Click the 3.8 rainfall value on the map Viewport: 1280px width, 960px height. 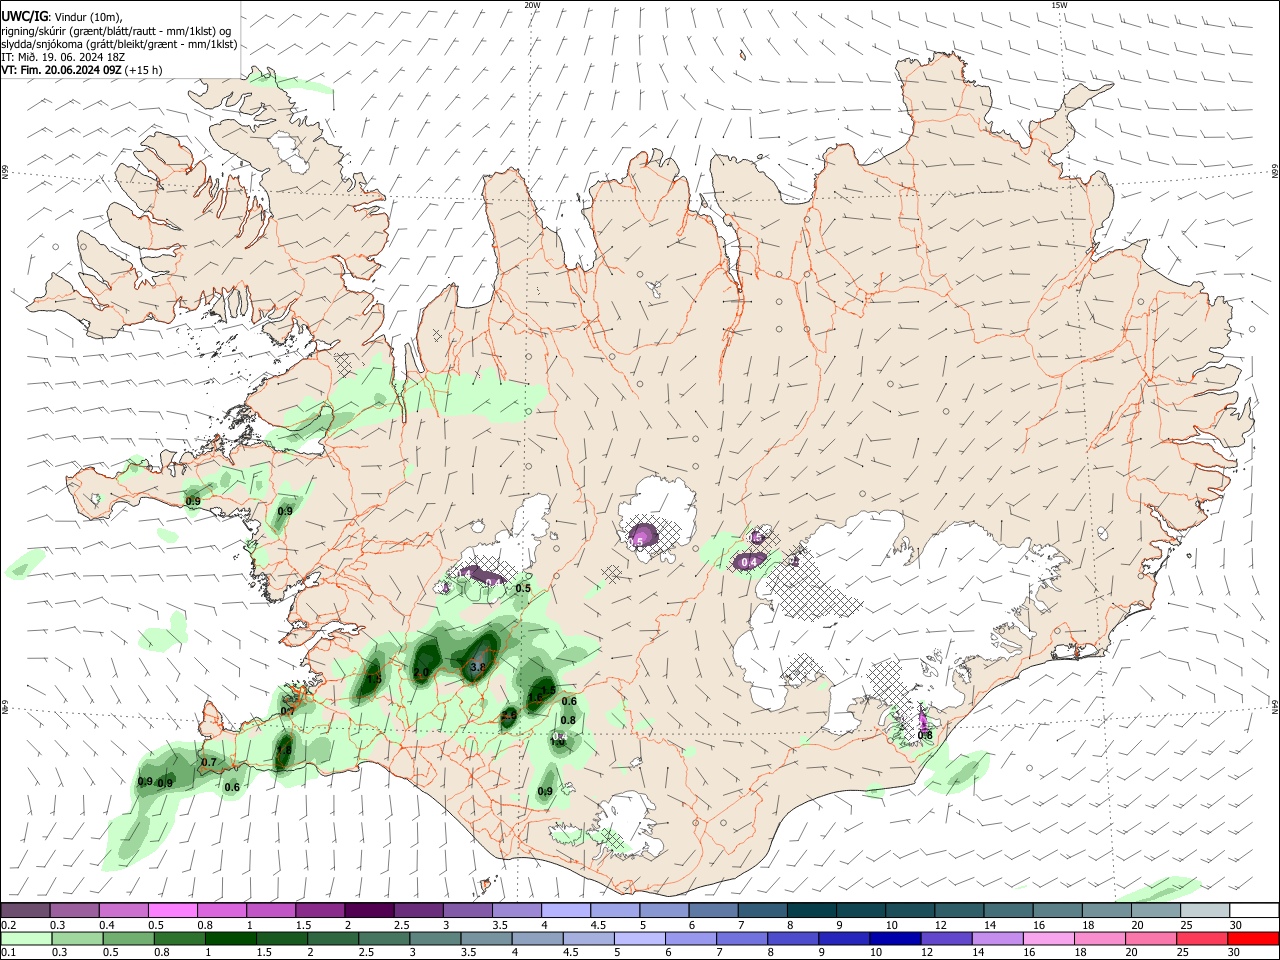(477, 667)
